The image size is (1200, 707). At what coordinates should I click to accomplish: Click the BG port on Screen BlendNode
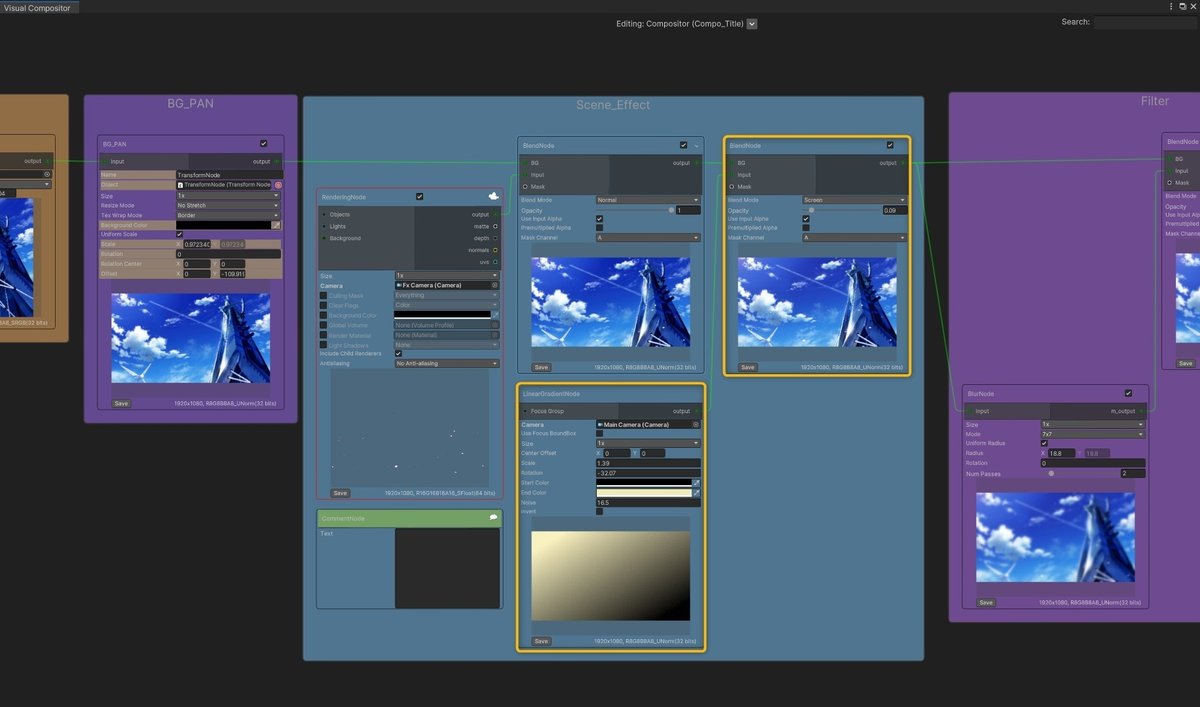733,162
